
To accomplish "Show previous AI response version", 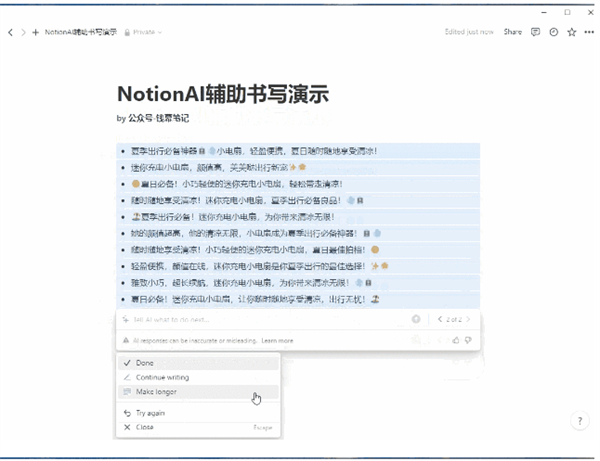I will pos(440,319).
